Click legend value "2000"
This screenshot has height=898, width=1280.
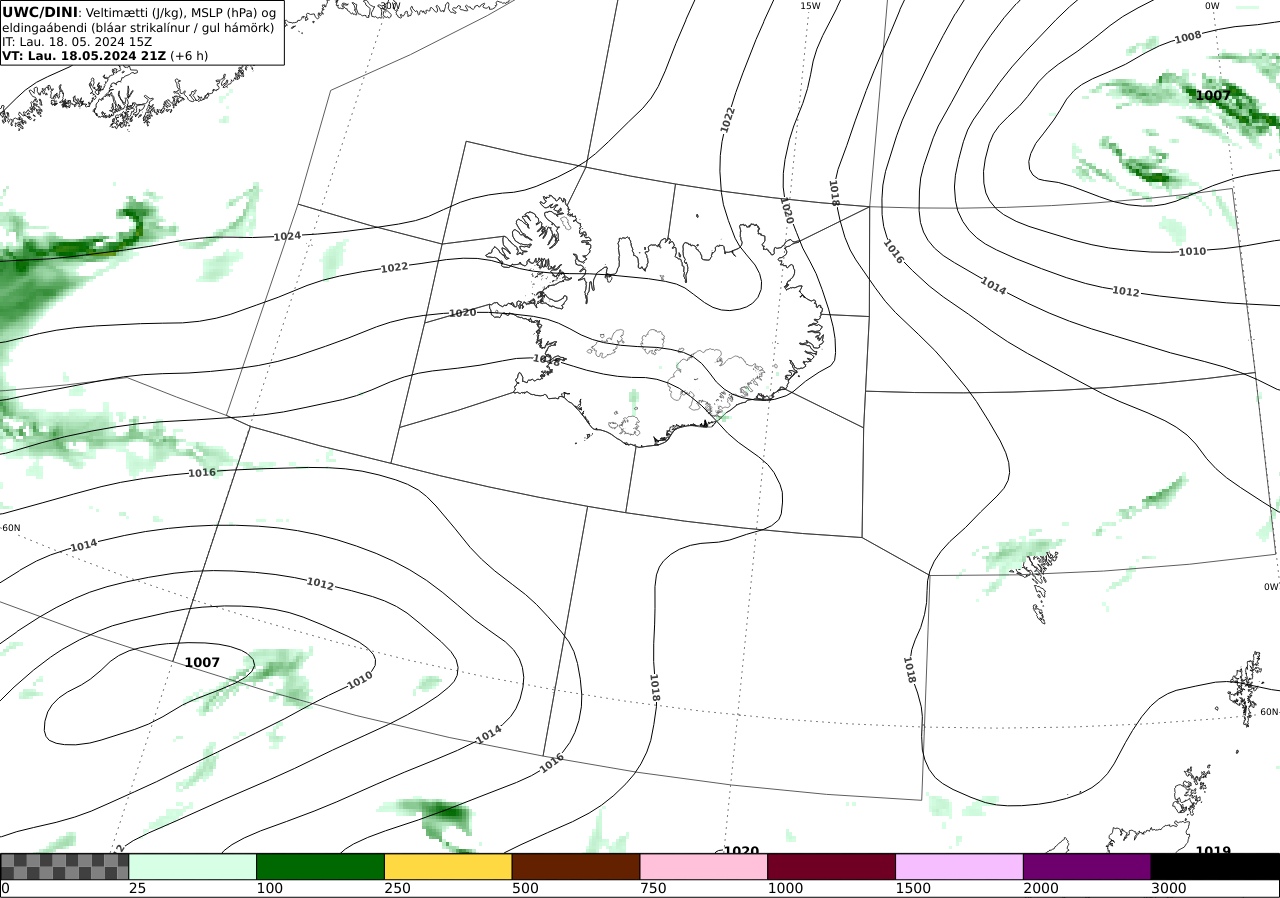[1040, 888]
